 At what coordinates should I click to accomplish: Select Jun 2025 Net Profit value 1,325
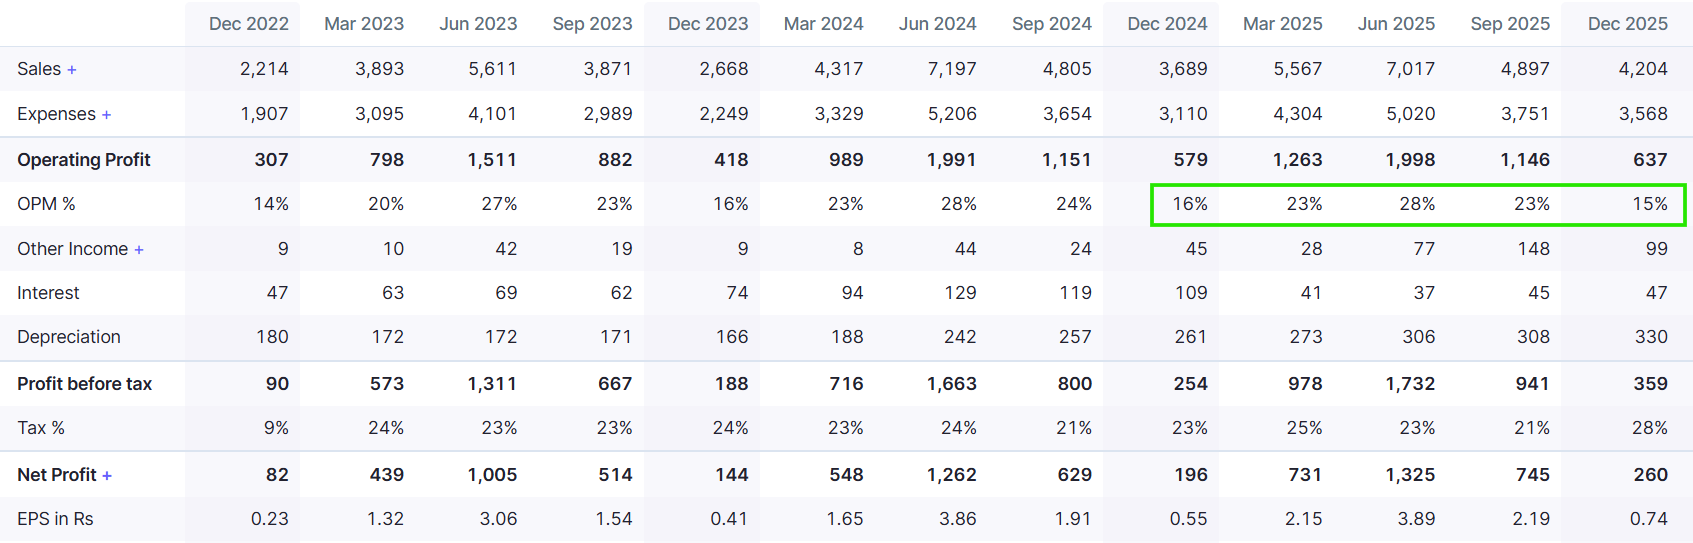1410,475
